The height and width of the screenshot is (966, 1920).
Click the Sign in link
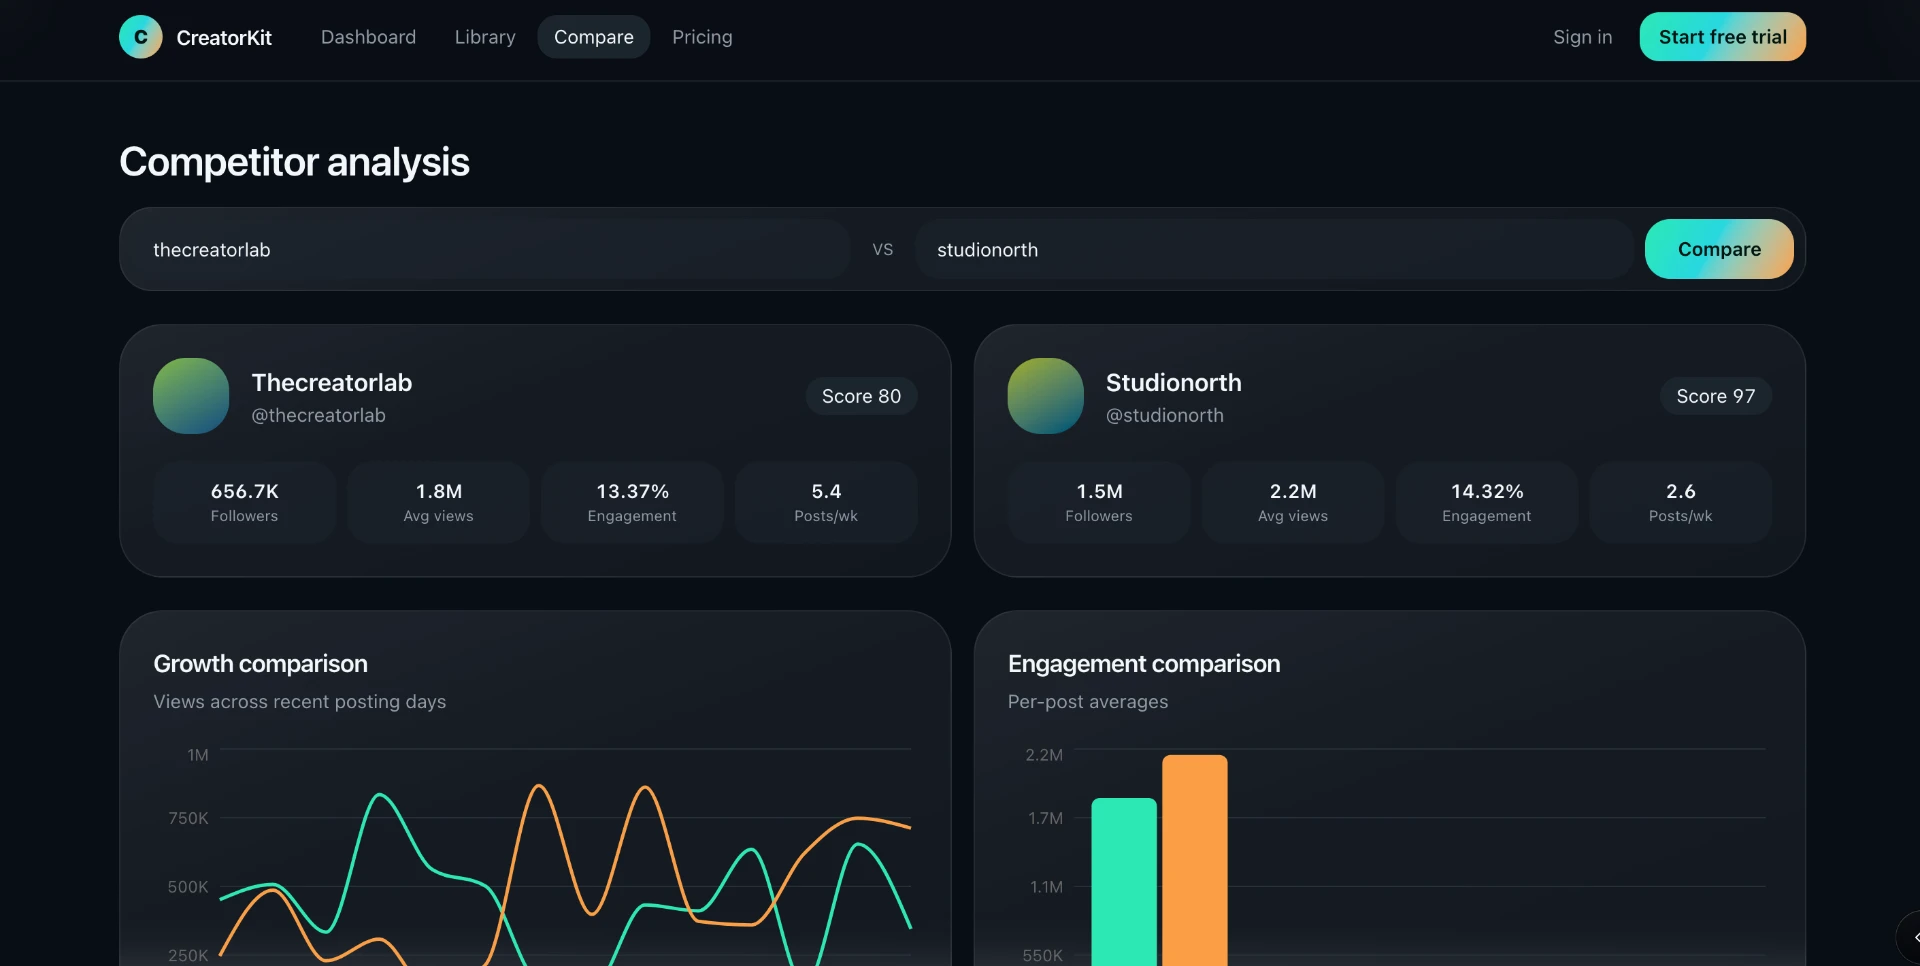[1582, 37]
